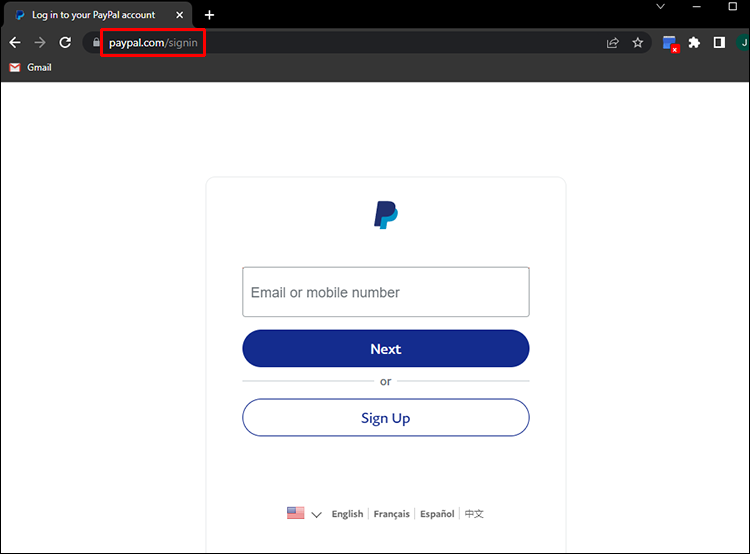
Task: Reload the PayPal sign-in page
Action: (x=65, y=43)
